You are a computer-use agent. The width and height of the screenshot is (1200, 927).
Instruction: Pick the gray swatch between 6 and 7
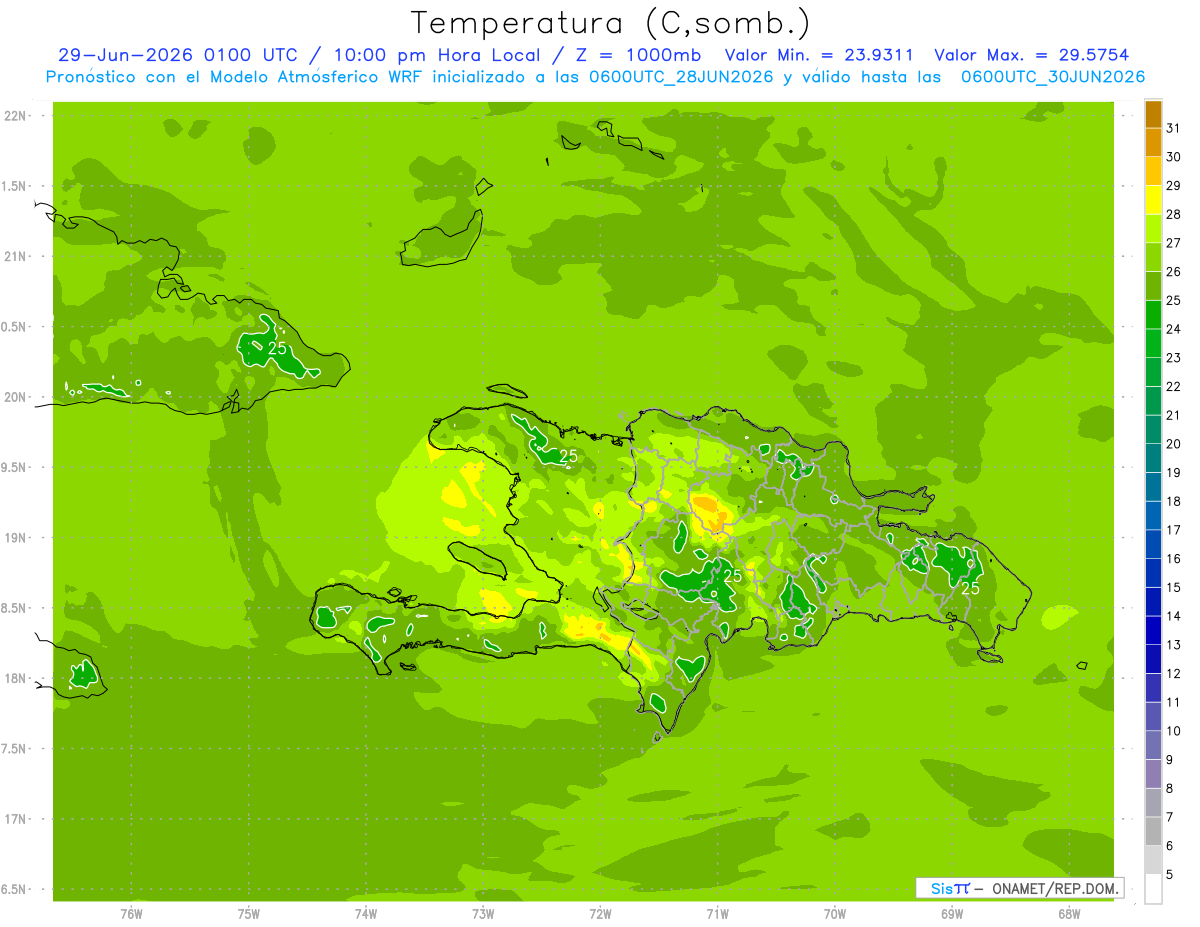coord(1153,831)
